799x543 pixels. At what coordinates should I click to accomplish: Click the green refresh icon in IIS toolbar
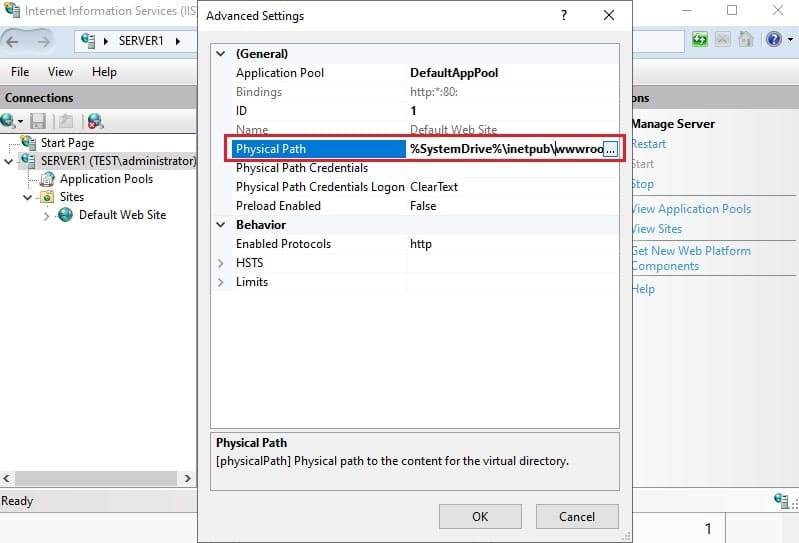[700, 39]
